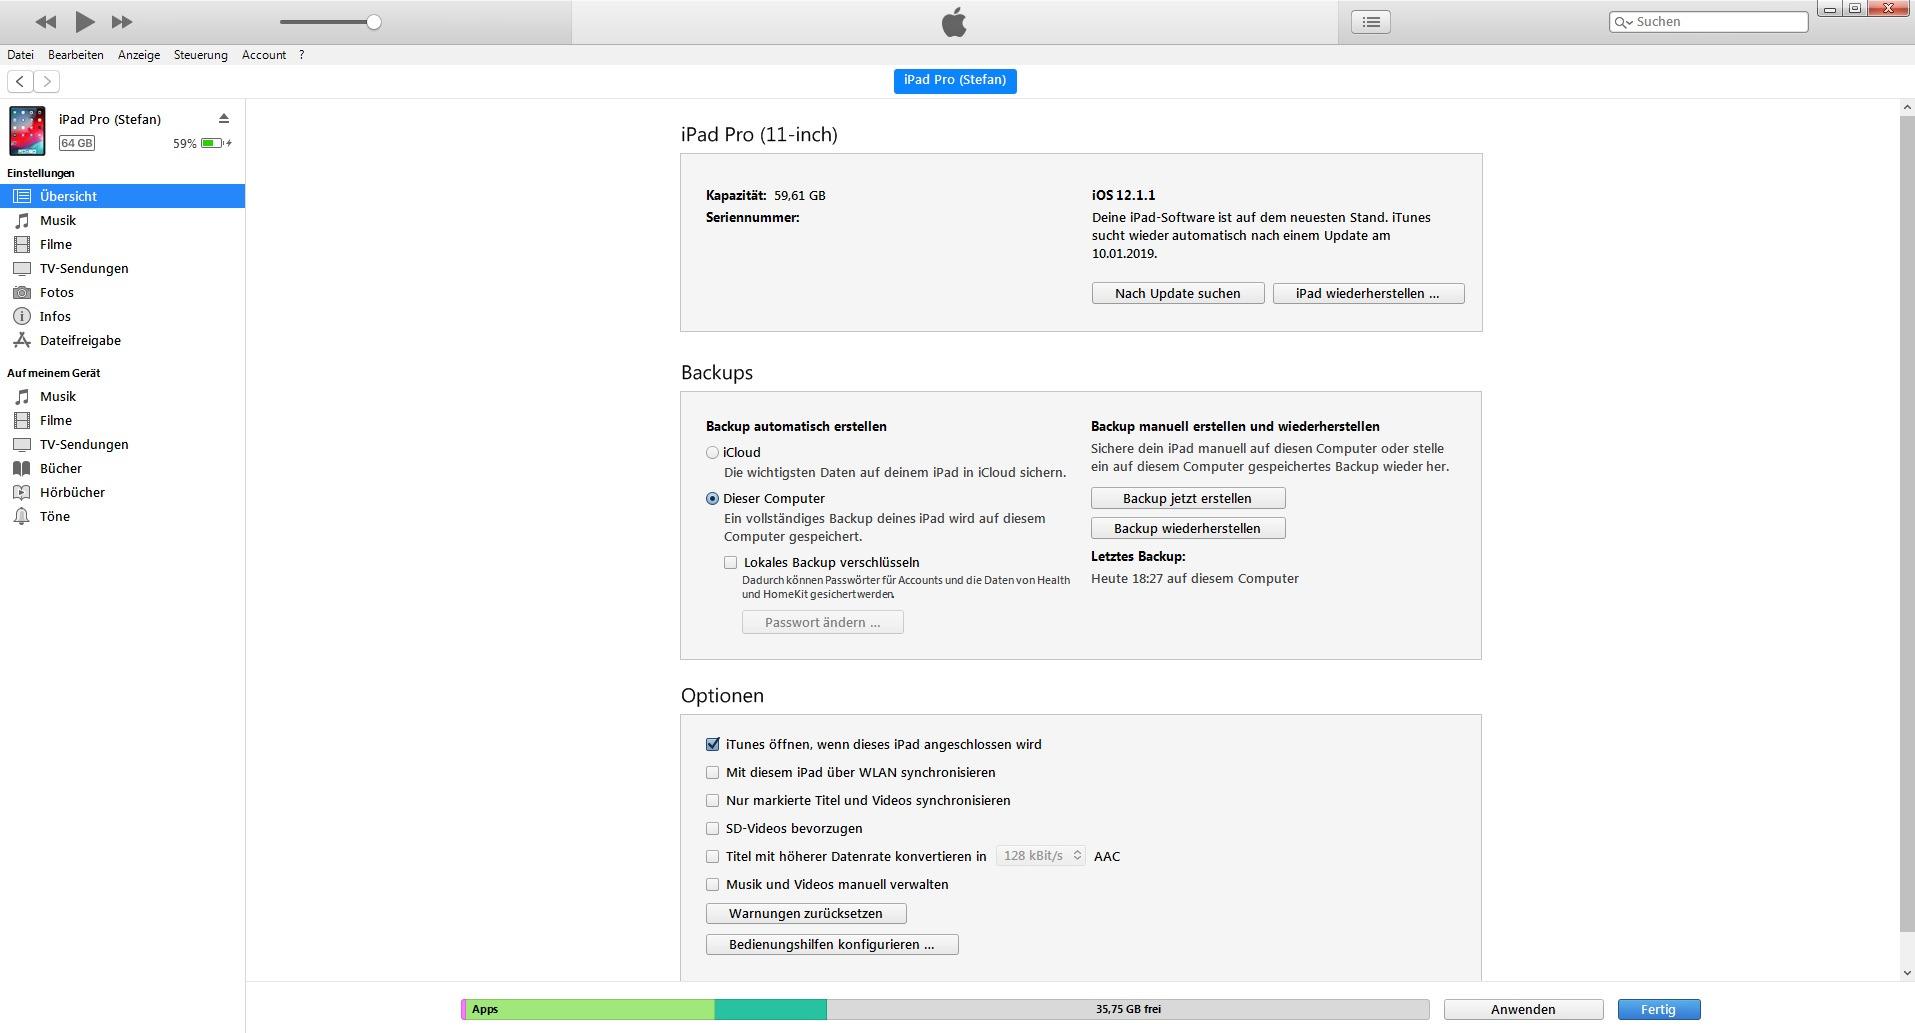
Task: Click the vertical scrollbar down arrow
Action: coord(1907,972)
